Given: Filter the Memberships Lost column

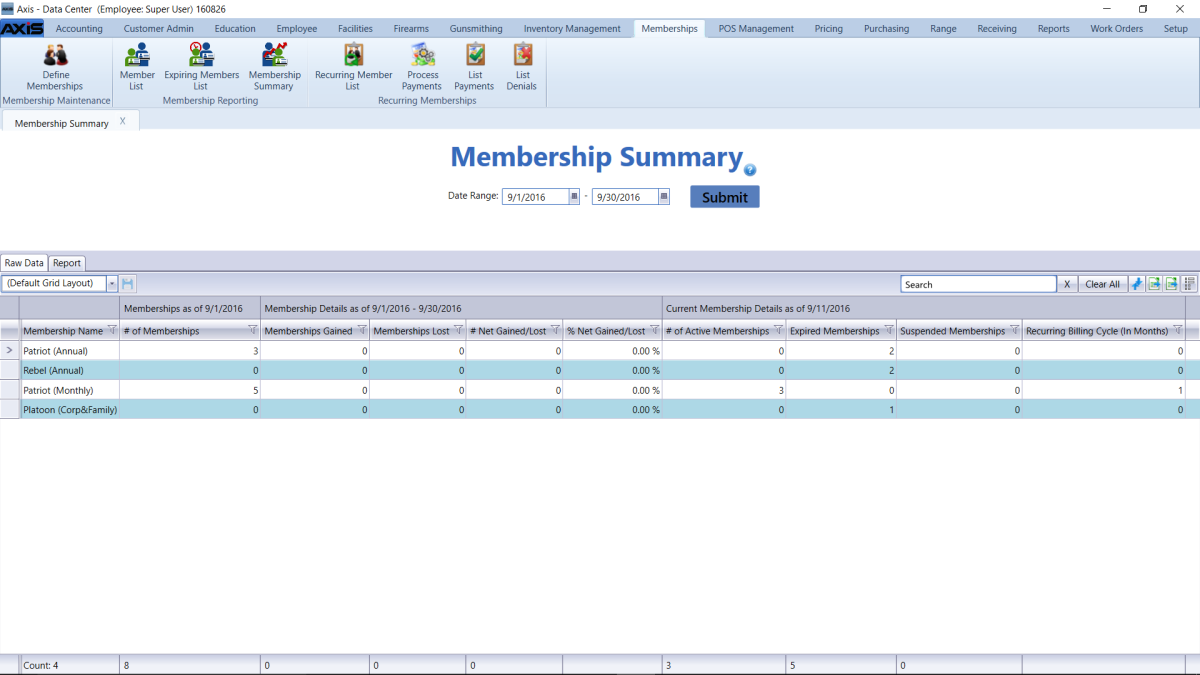Looking at the screenshot, I should [458, 330].
